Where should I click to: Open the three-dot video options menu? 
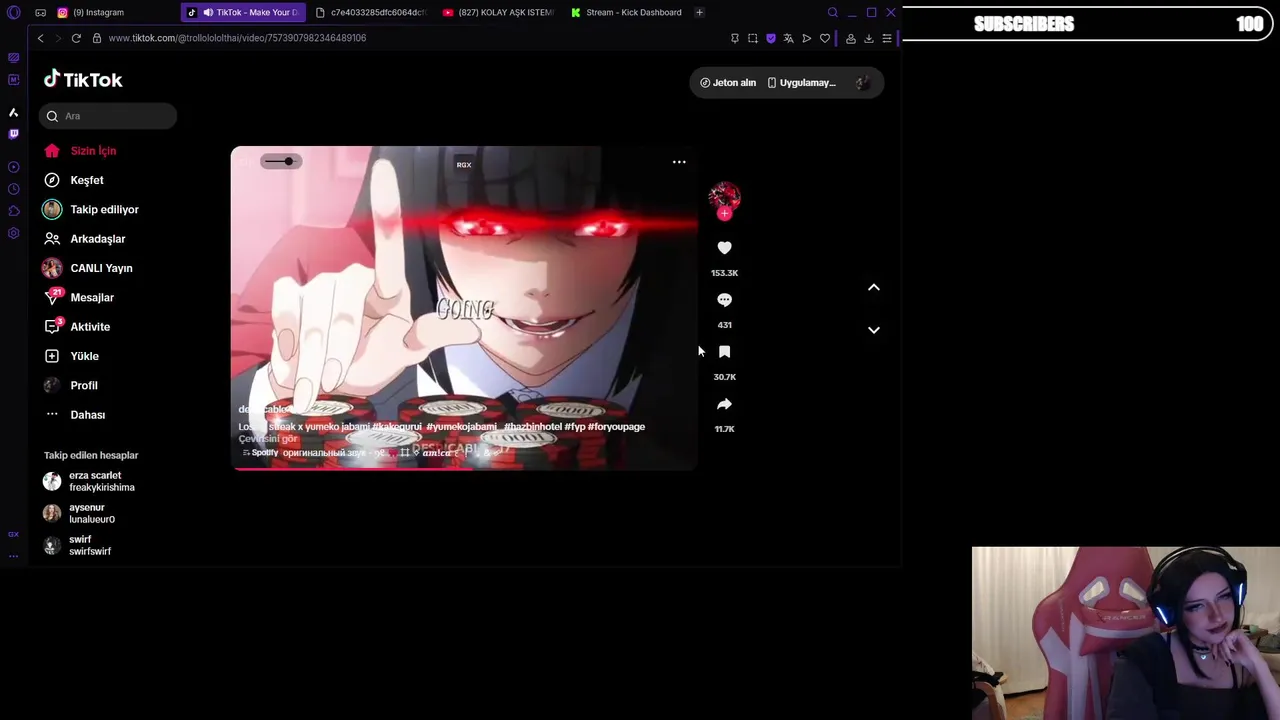point(679,162)
